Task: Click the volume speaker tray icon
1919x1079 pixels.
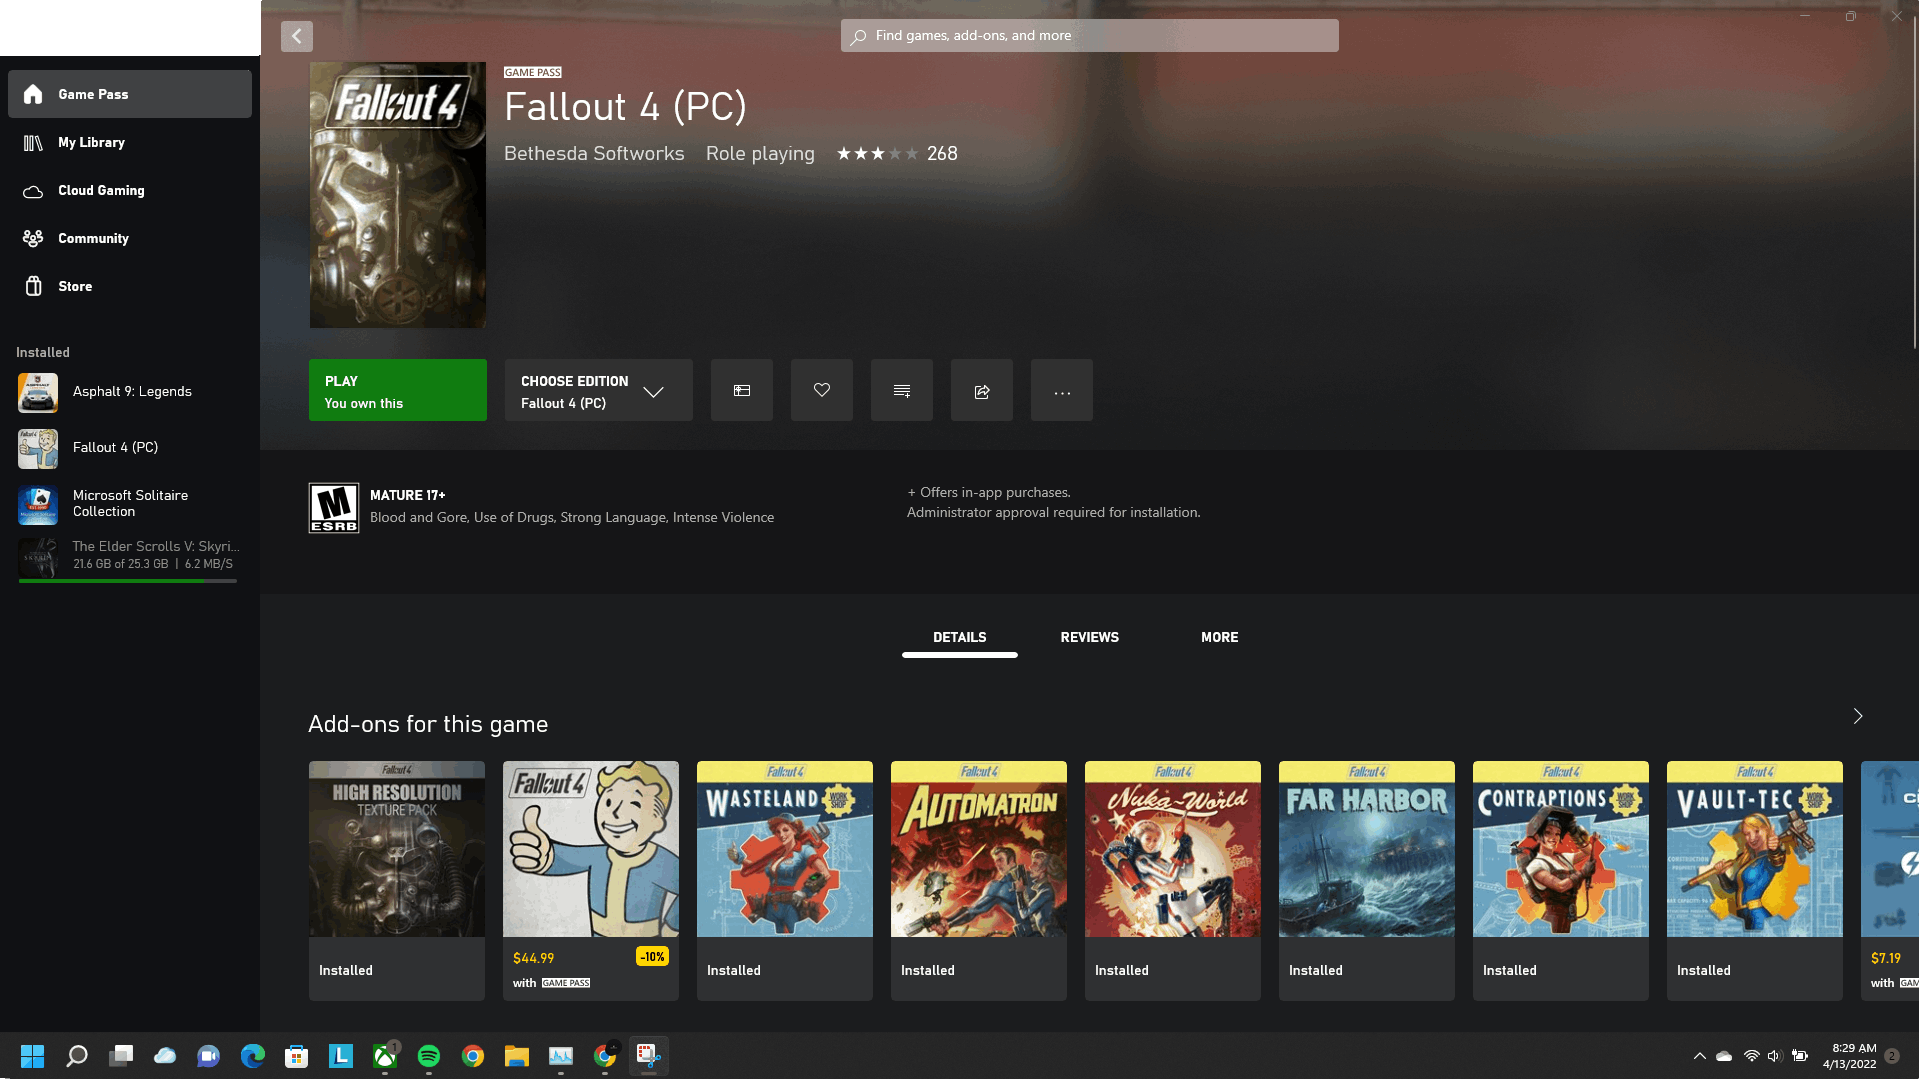Action: pyautogui.click(x=1775, y=1056)
